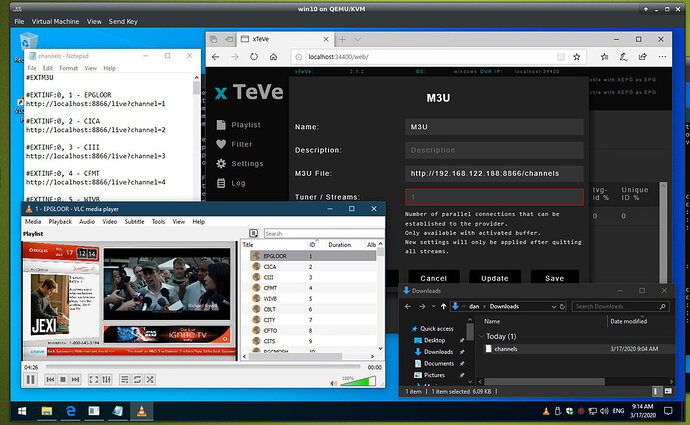The width and height of the screenshot is (690, 425).
Task: Open a new Edge tab
Action: 342,39
